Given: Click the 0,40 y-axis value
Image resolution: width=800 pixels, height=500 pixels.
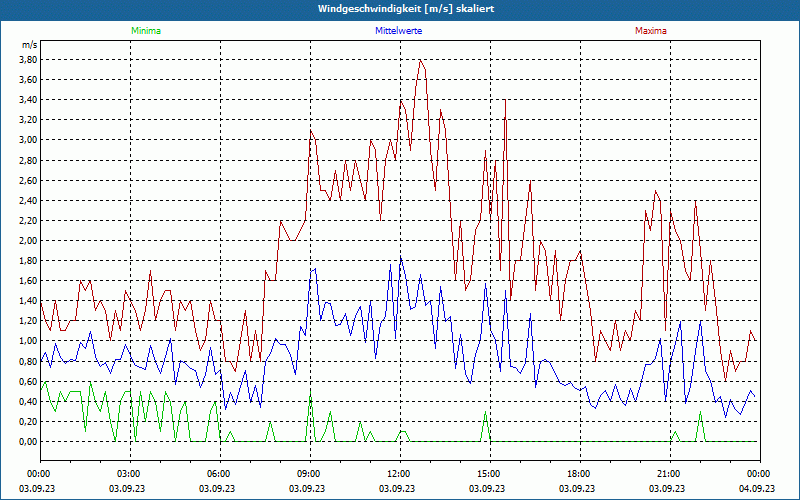Looking at the screenshot, I should [x=28, y=402].
